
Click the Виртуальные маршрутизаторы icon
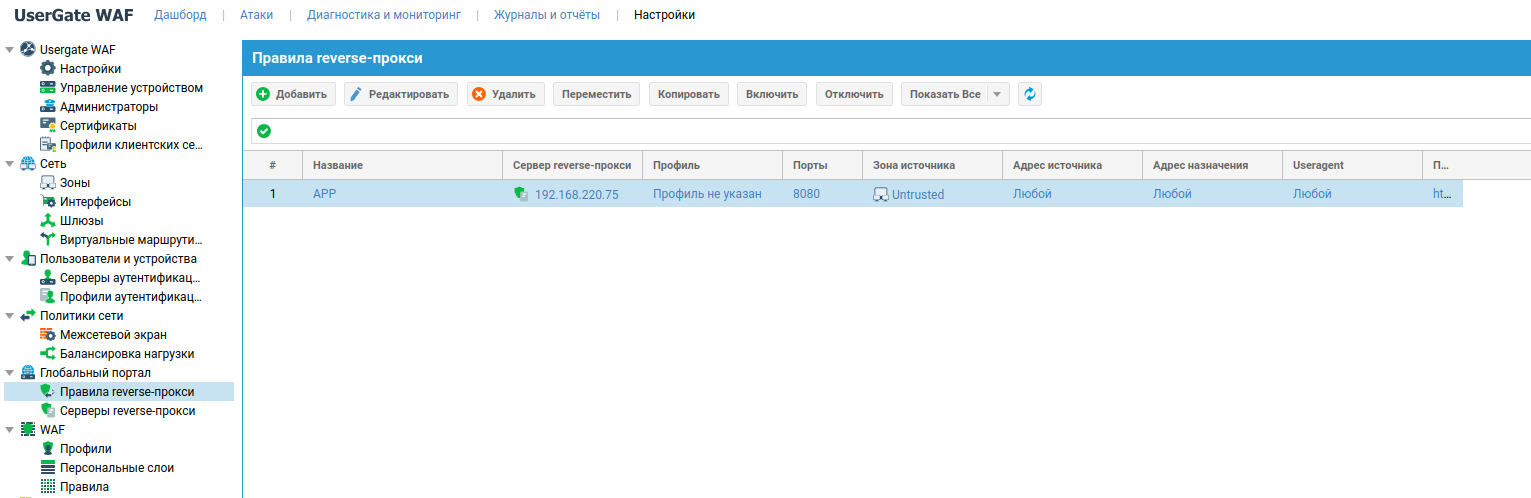point(47,240)
